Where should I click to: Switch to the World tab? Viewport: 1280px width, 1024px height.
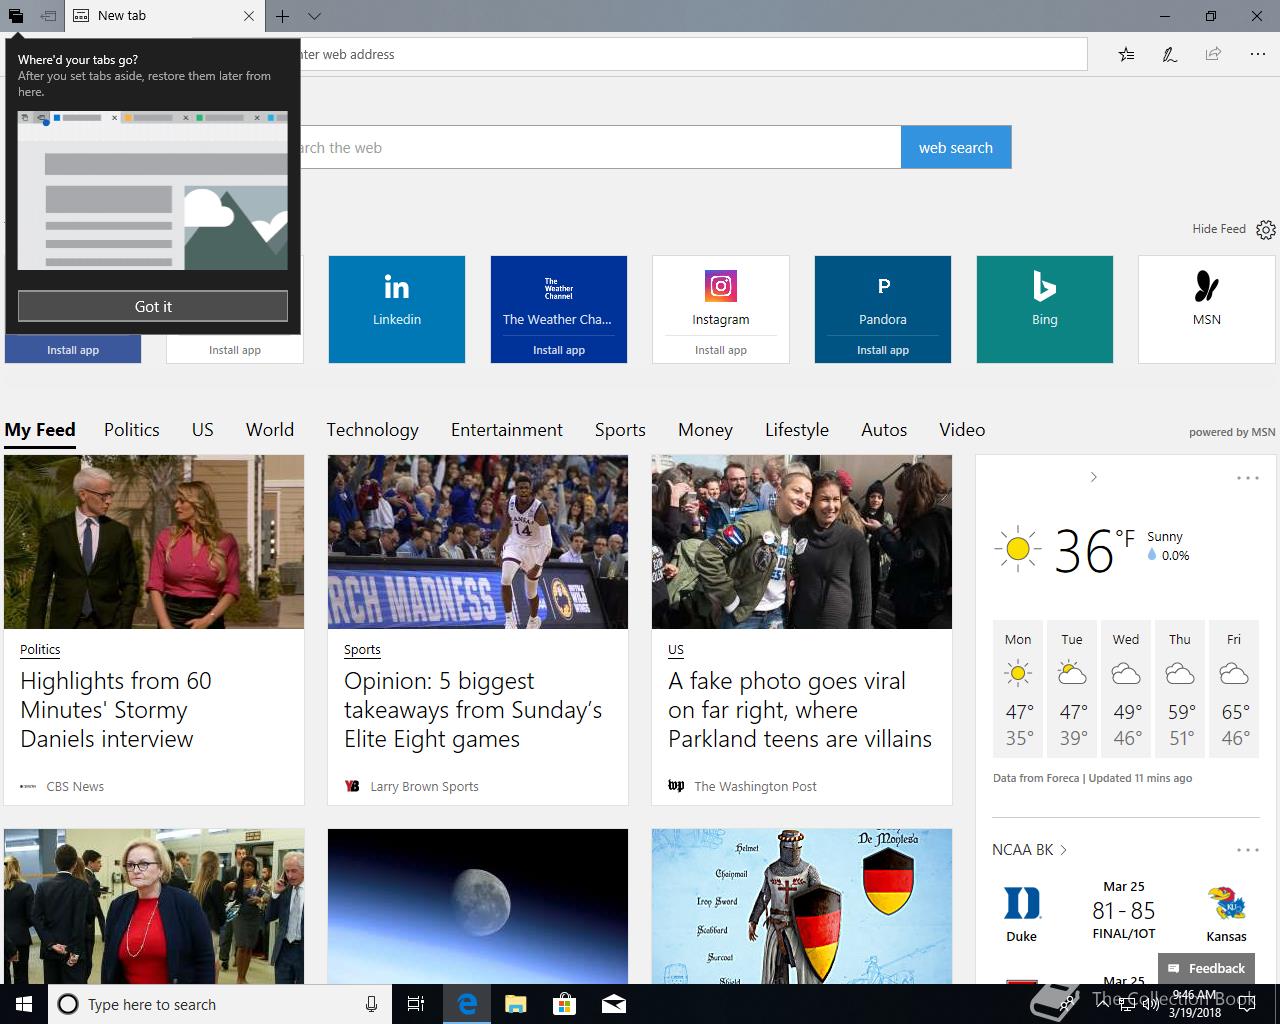pyautogui.click(x=270, y=430)
